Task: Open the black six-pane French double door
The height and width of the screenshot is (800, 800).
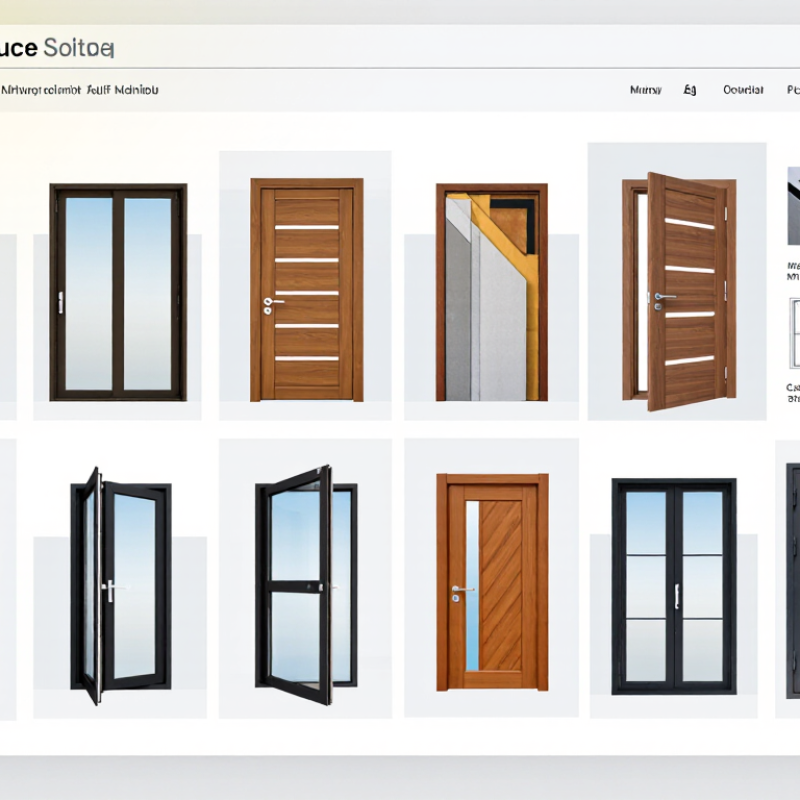Action: point(674,586)
